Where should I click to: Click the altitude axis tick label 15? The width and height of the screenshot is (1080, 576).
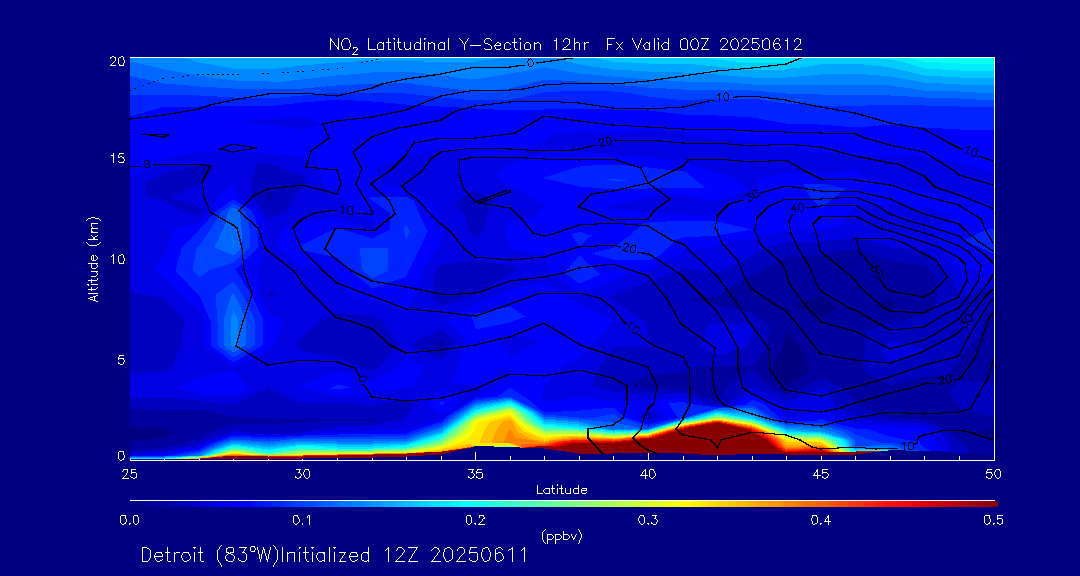coord(118,159)
